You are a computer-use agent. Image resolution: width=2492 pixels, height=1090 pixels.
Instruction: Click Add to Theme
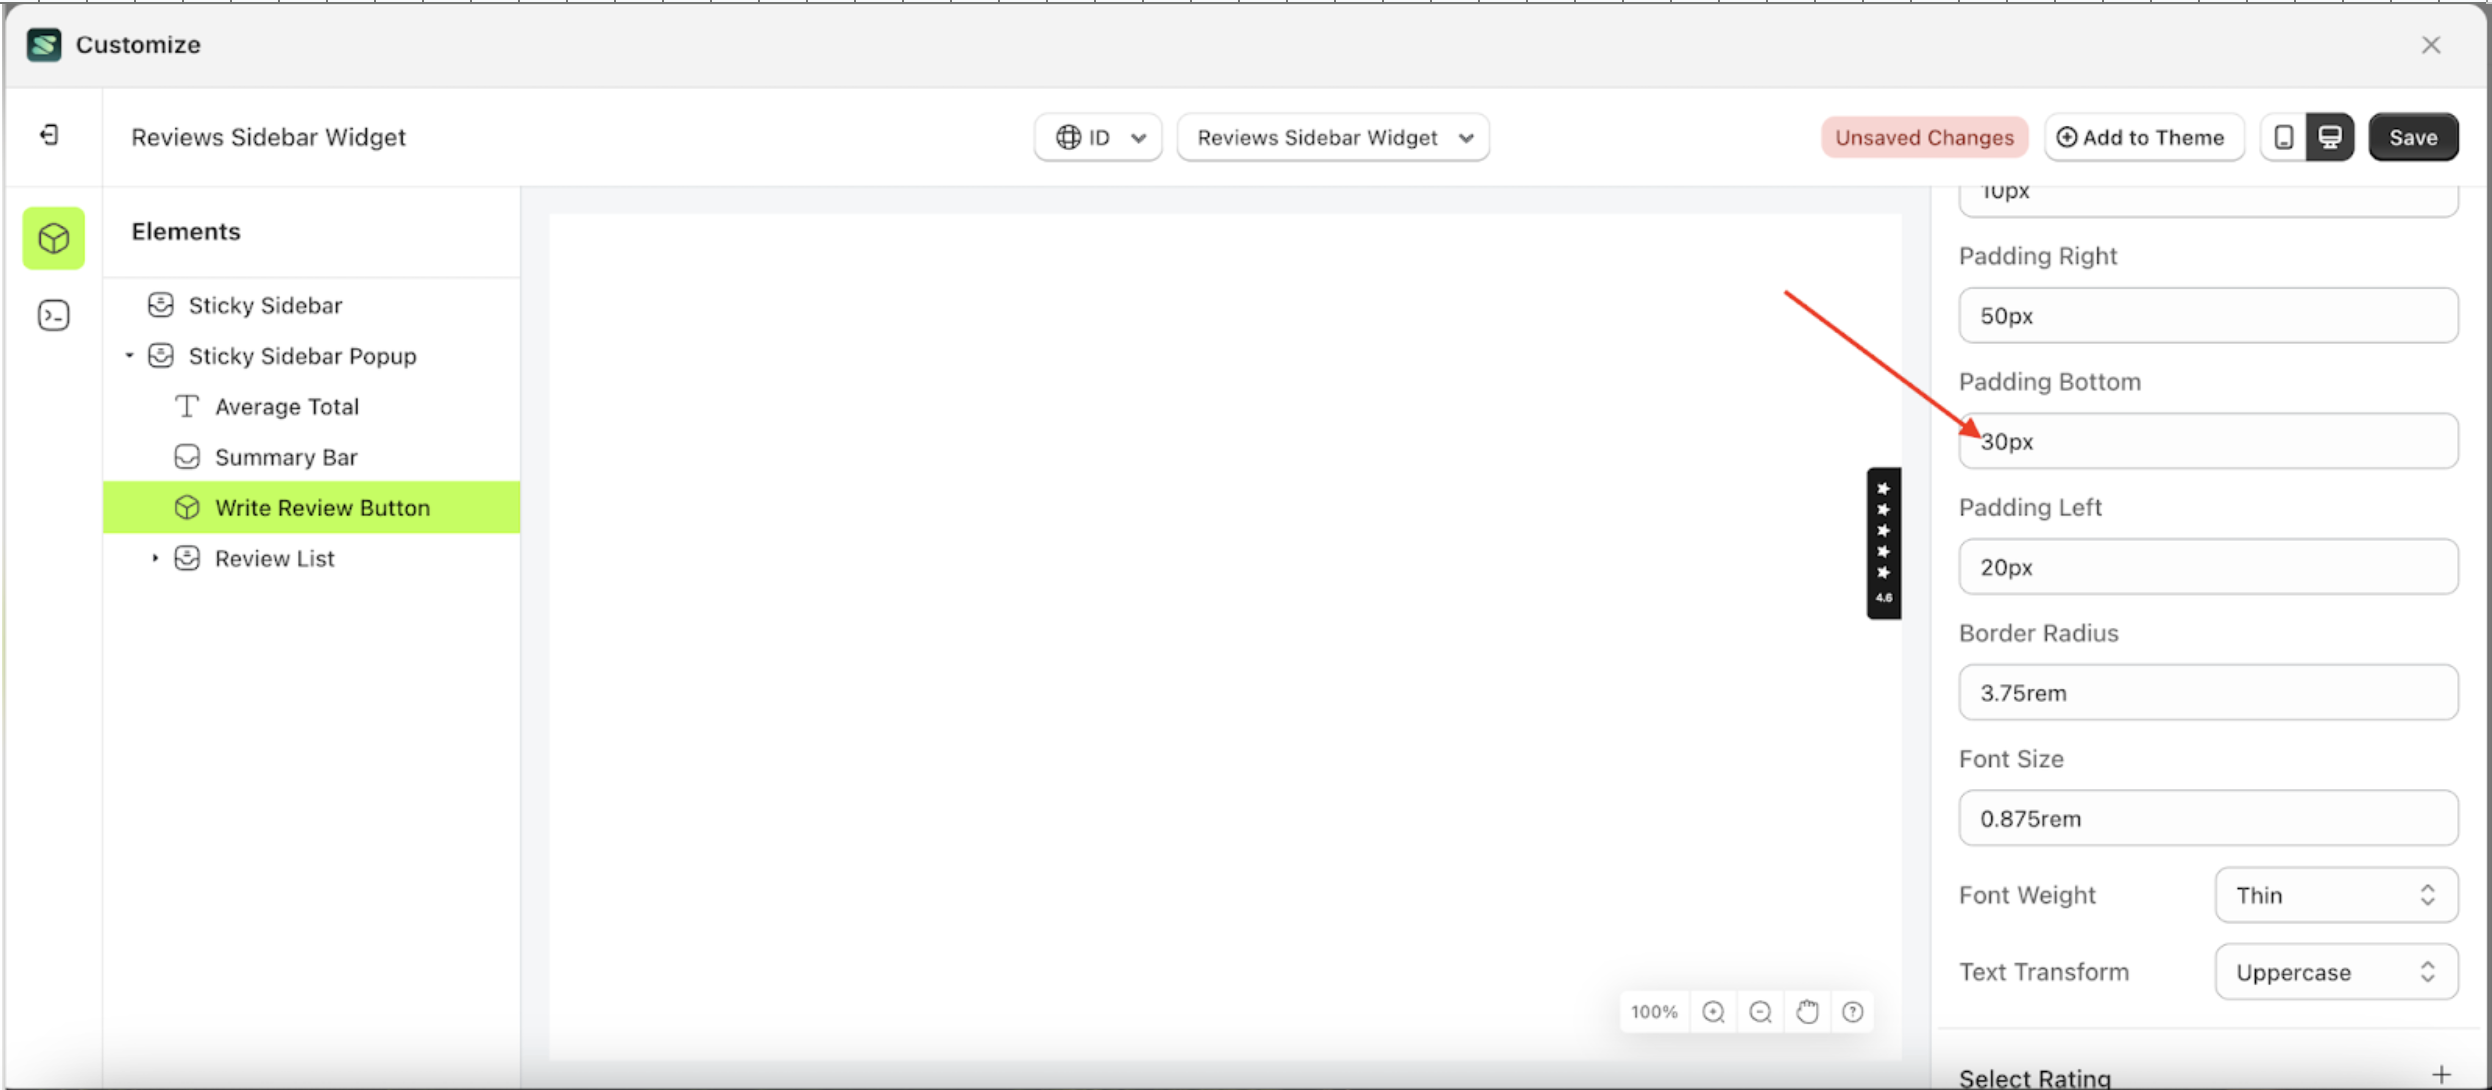(x=2143, y=137)
